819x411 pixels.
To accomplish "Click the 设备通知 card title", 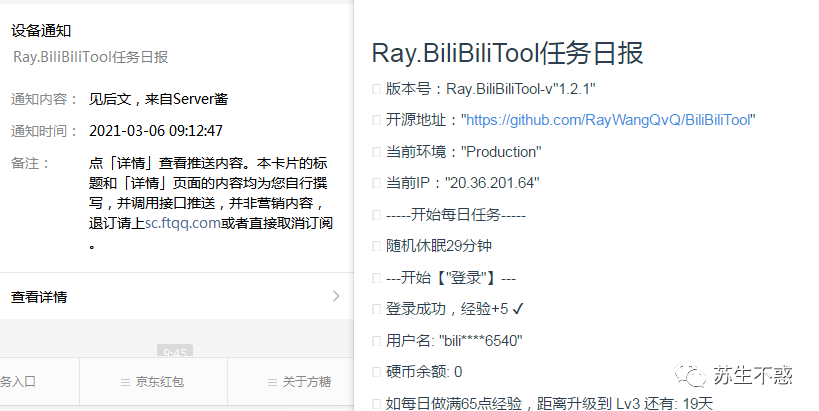I will pyautogui.click(x=41, y=31).
